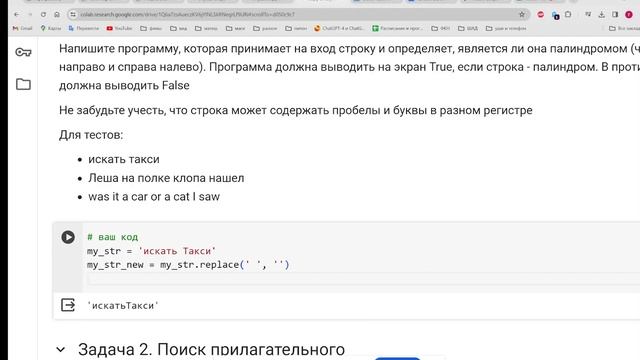Open the Переводчик translate bookmark

[84, 28]
